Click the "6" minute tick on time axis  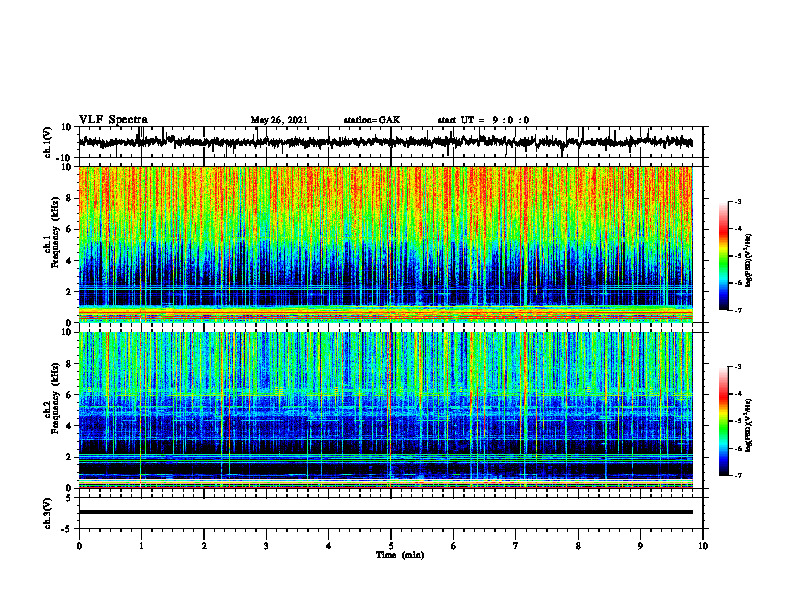pyautogui.click(x=454, y=546)
